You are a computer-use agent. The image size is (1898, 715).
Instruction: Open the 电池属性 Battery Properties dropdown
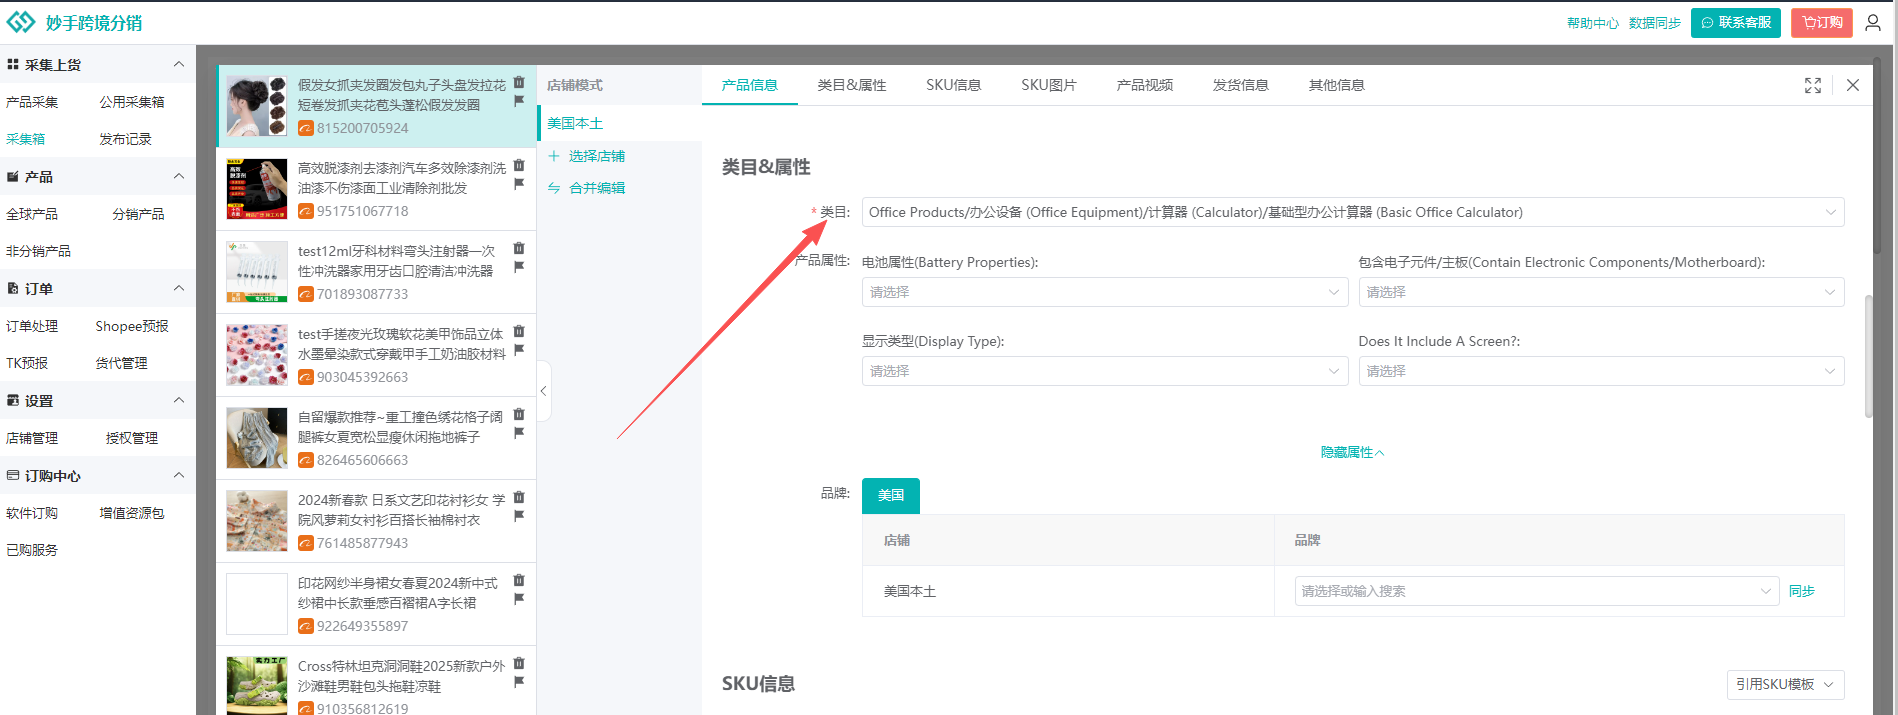pos(1103,292)
